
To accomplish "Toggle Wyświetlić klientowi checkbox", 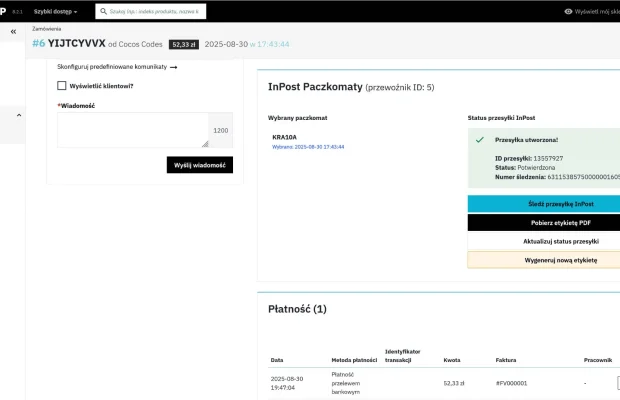I will coord(62,86).
